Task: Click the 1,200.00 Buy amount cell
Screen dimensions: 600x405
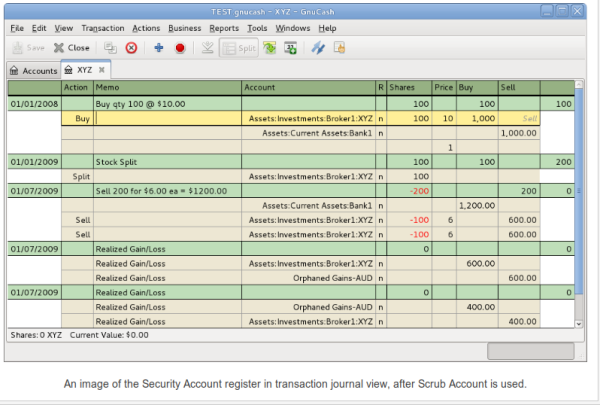Action: 477,206
